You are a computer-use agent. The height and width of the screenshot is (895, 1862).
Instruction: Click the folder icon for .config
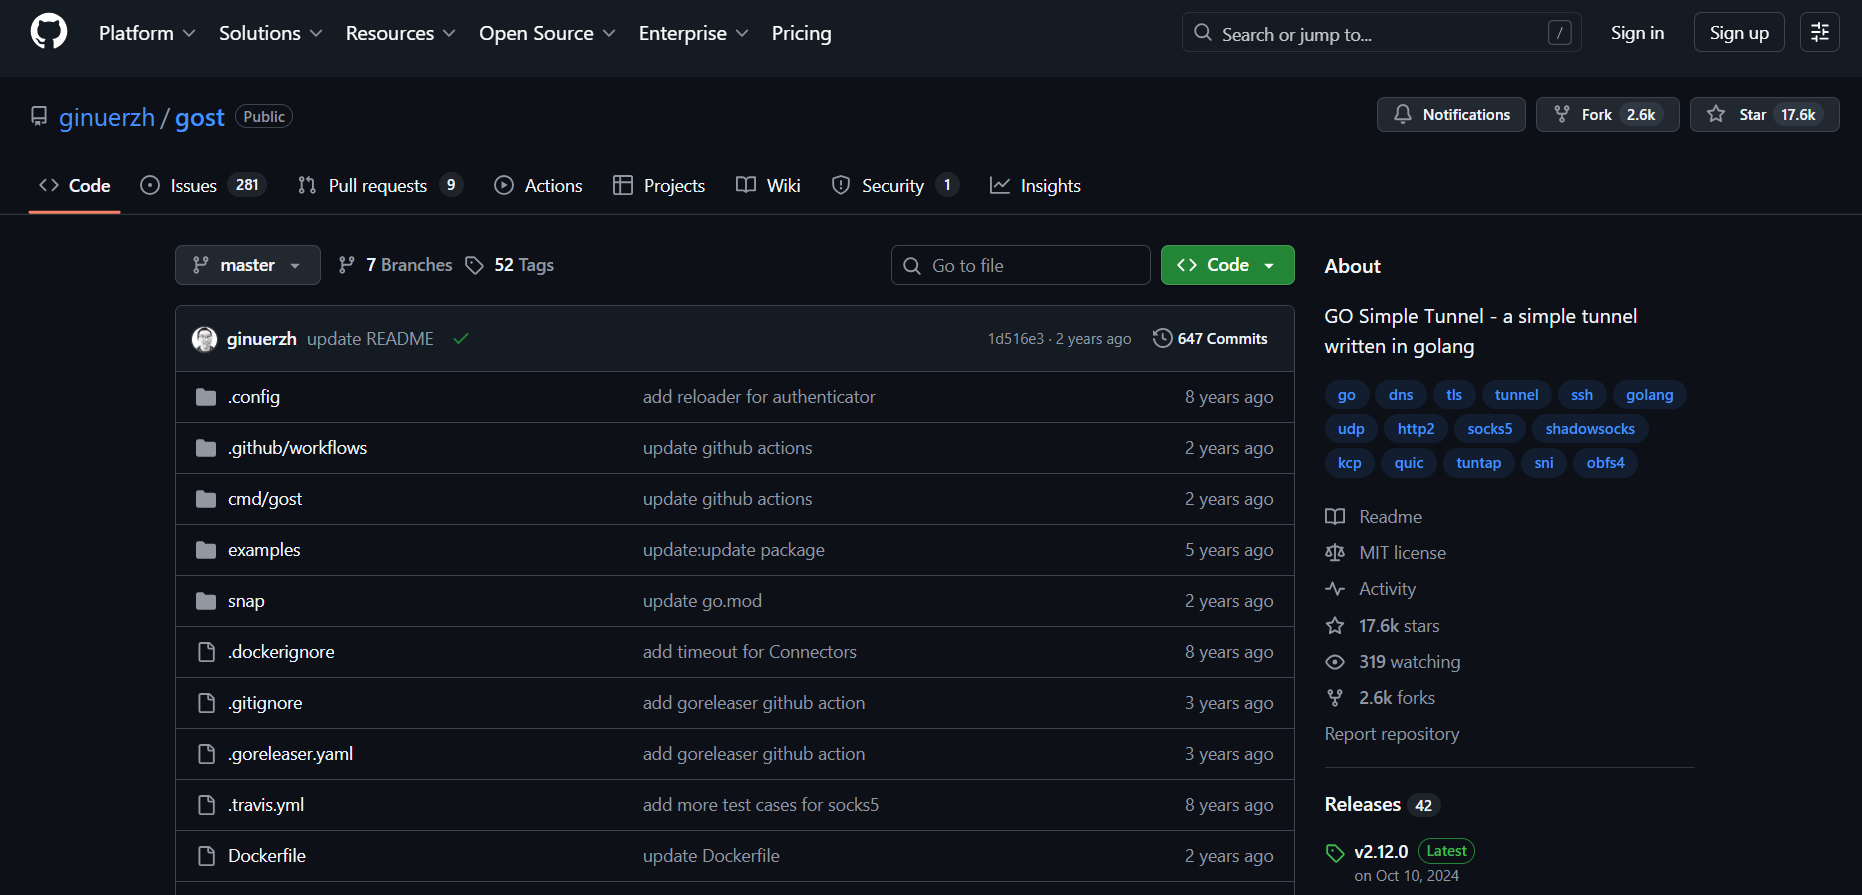pos(206,397)
